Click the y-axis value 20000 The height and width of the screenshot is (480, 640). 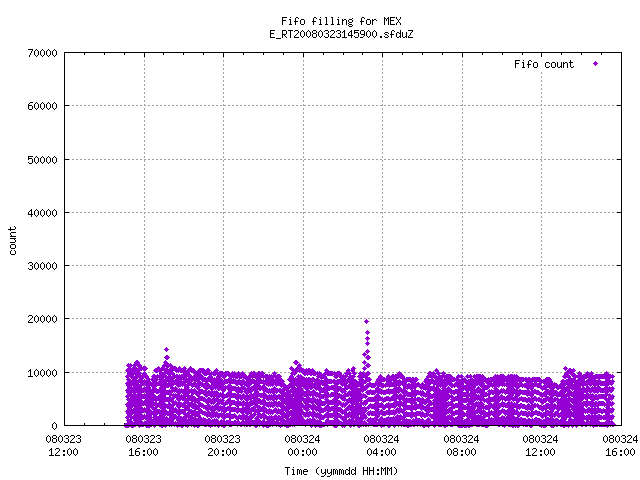coord(42,319)
